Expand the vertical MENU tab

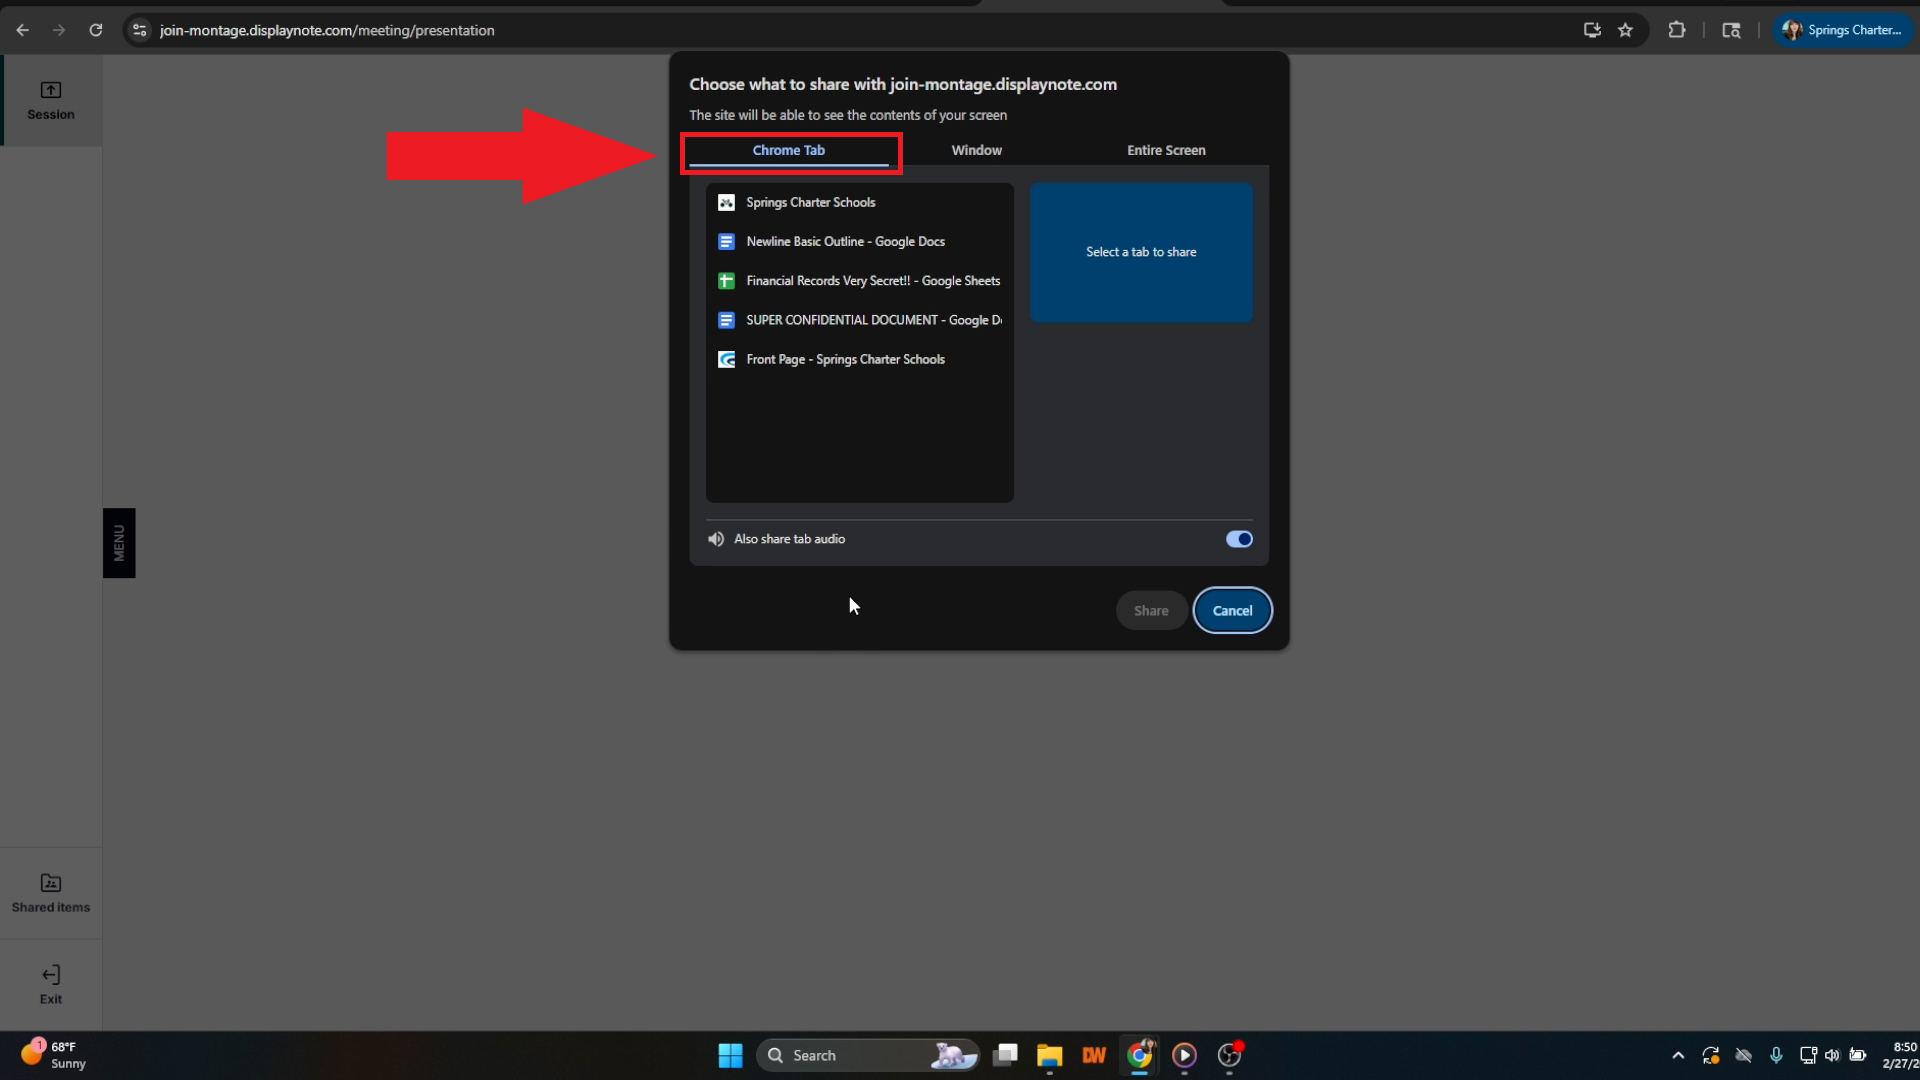tap(119, 543)
